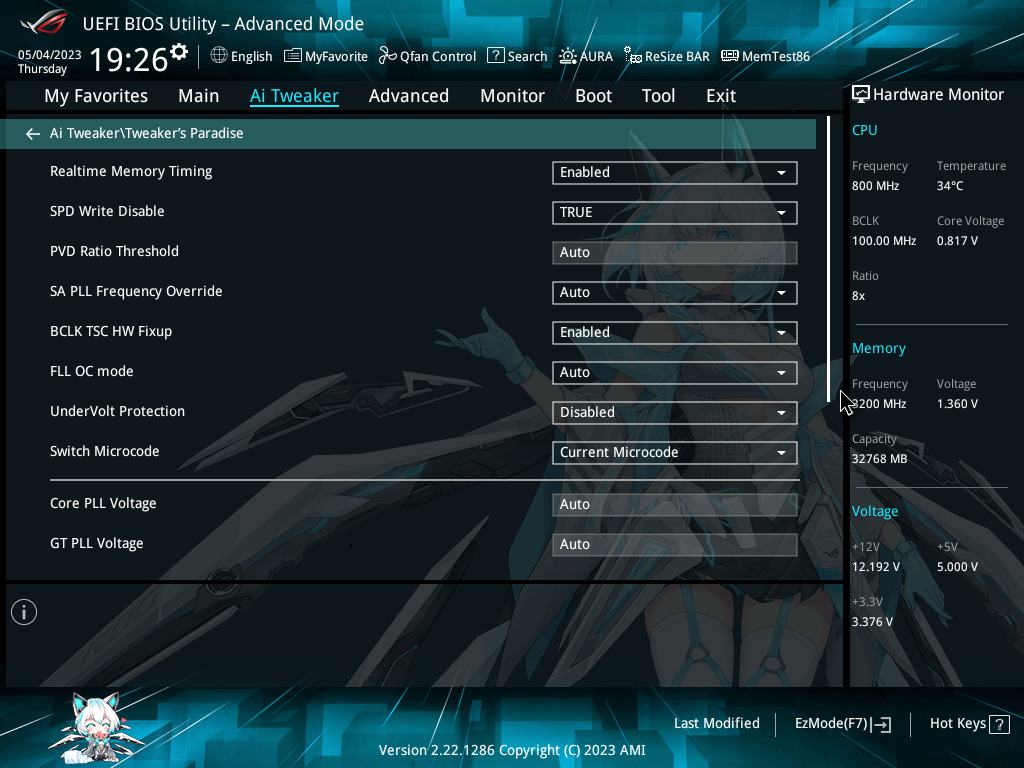The image size is (1024, 768).
Task: Click the Search question mark icon
Action: (496, 56)
